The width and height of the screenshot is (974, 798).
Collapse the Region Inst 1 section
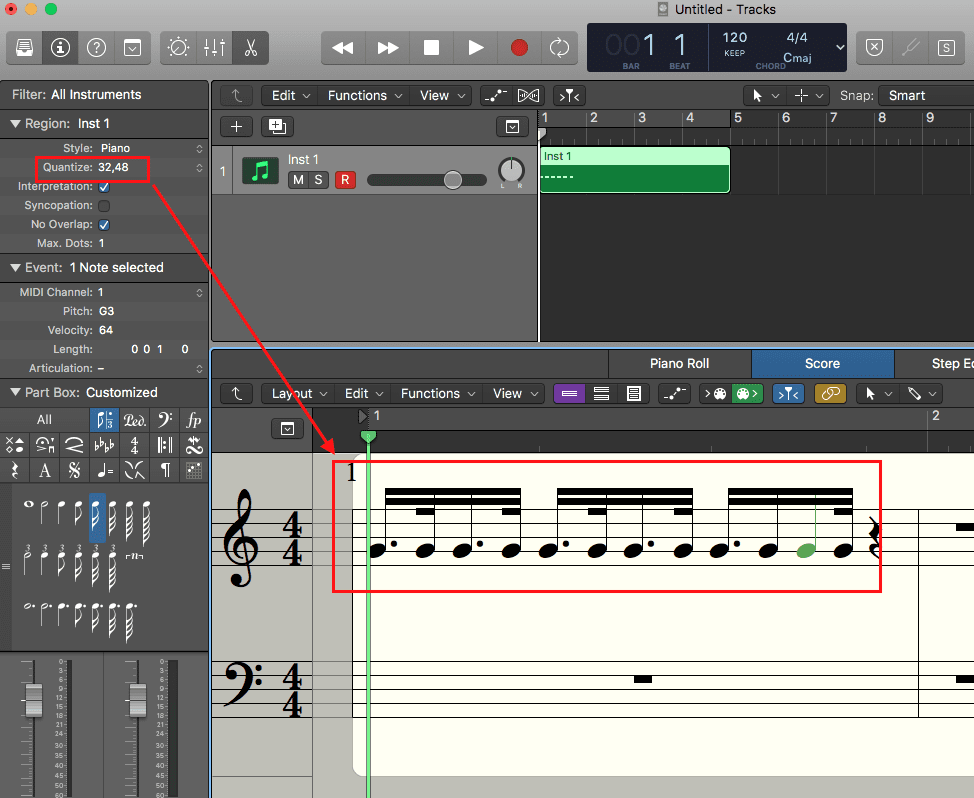click(x=16, y=124)
